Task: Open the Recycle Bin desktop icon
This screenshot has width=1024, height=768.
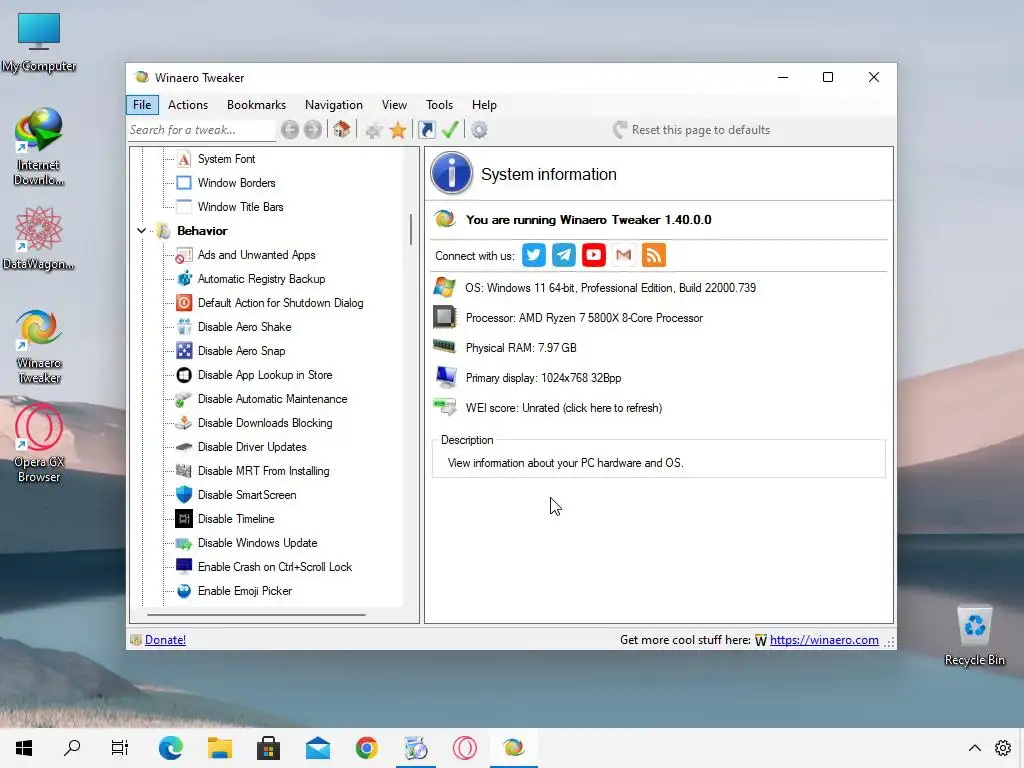Action: 974,635
